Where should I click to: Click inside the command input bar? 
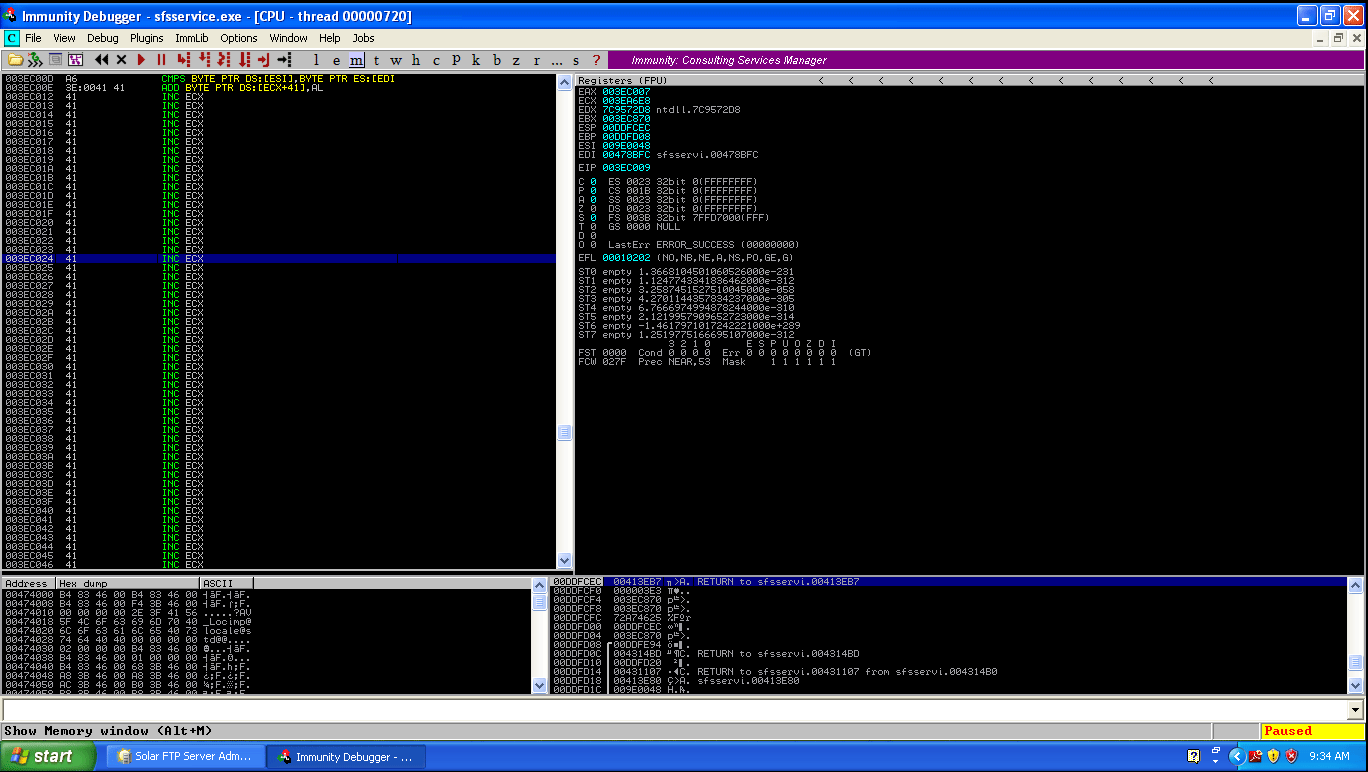tap(675, 710)
